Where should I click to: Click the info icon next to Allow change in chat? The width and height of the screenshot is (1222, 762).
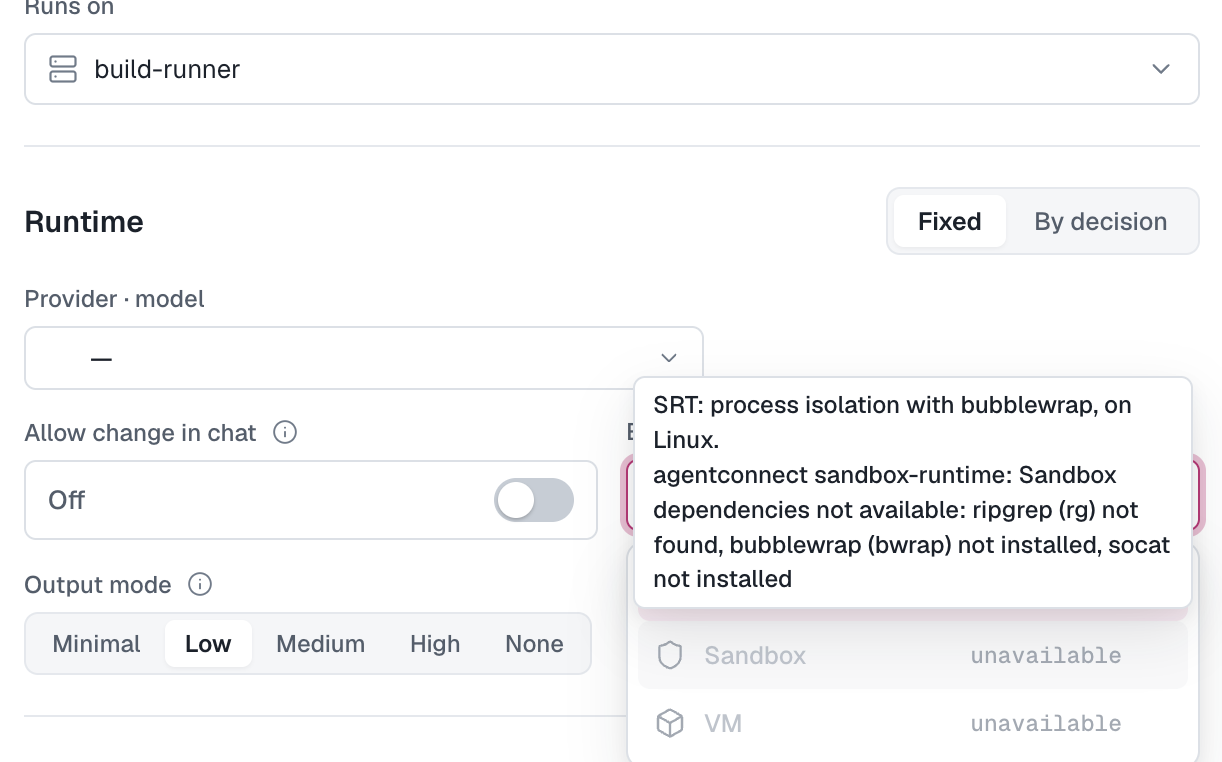point(285,433)
